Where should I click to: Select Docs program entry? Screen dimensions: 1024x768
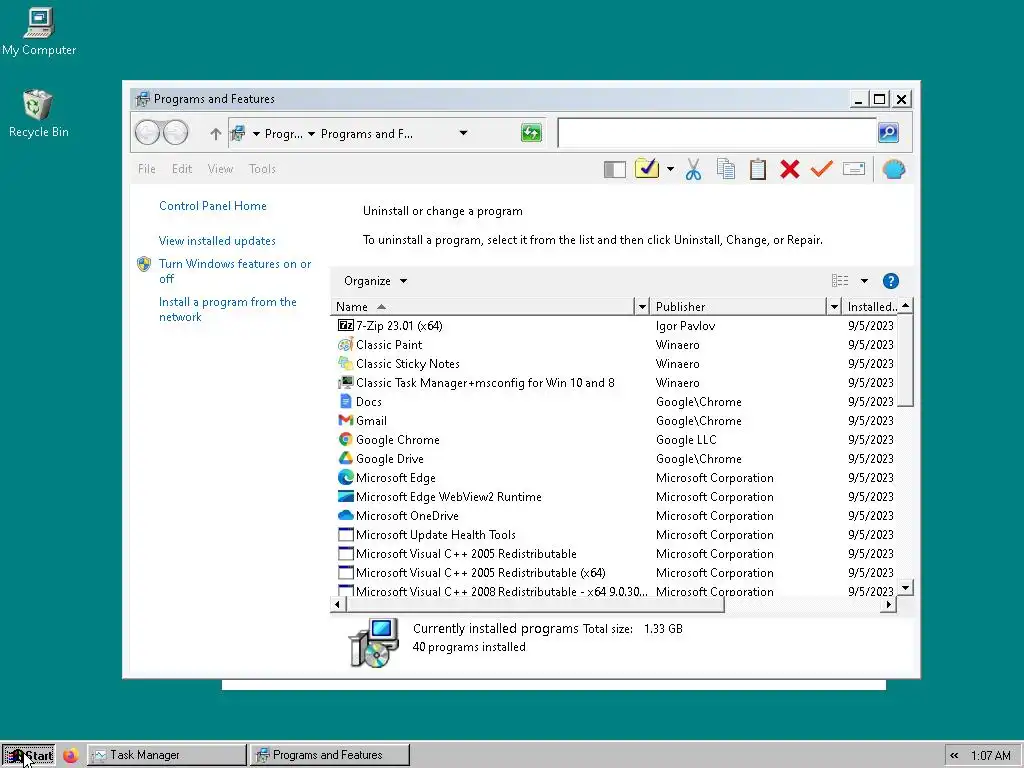click(368, 402)
